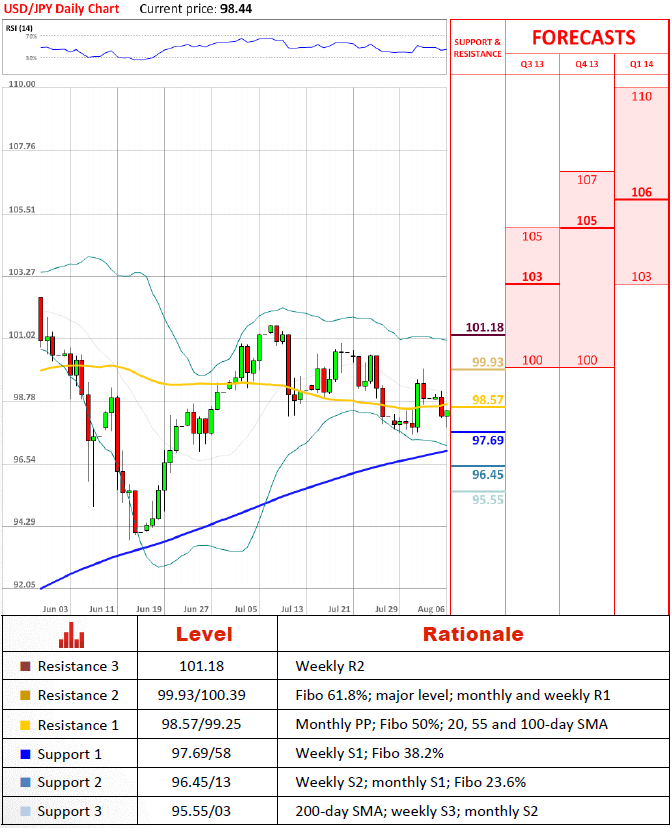Click the 103.27 price axis label
672x828 pixels.
22,272
